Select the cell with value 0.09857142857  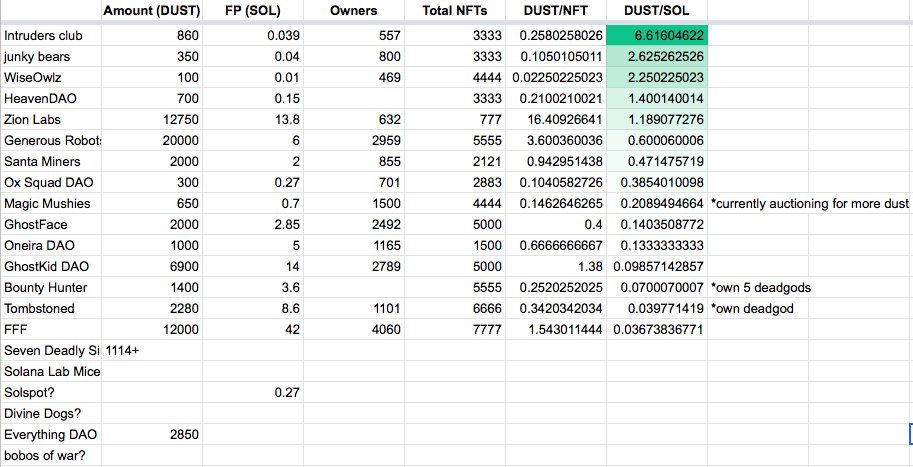click(657, 266)
